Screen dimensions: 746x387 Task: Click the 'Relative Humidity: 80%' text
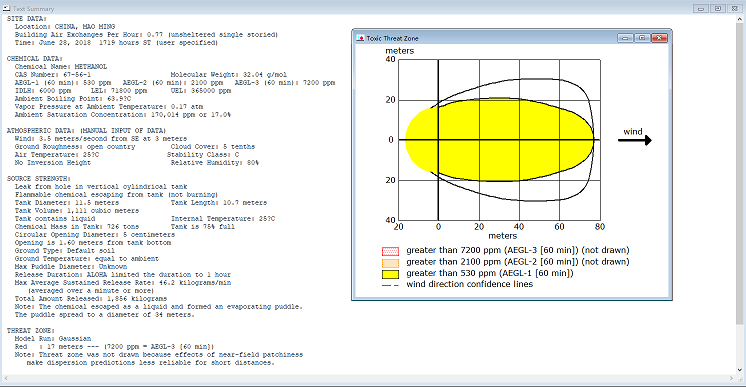point(215,163)
